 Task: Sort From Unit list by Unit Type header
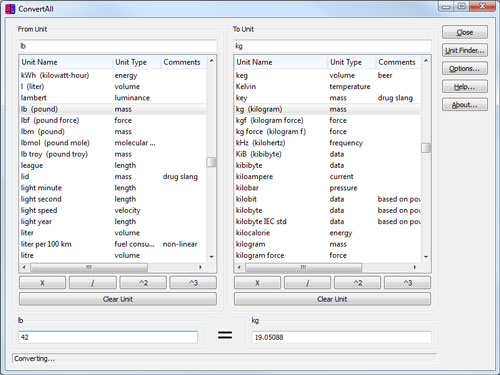pyautogui.click(x=137, y=62)
